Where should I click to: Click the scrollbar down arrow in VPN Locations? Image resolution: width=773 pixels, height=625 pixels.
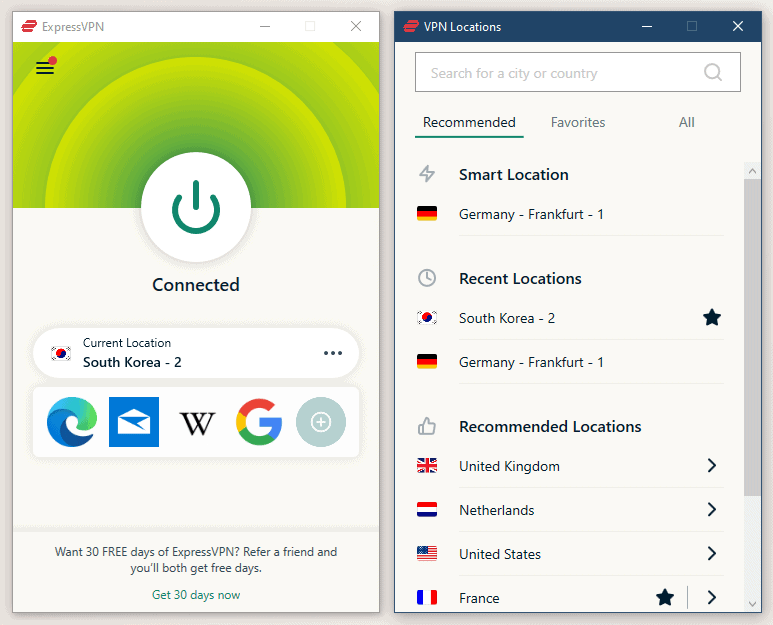click(752, 604)
